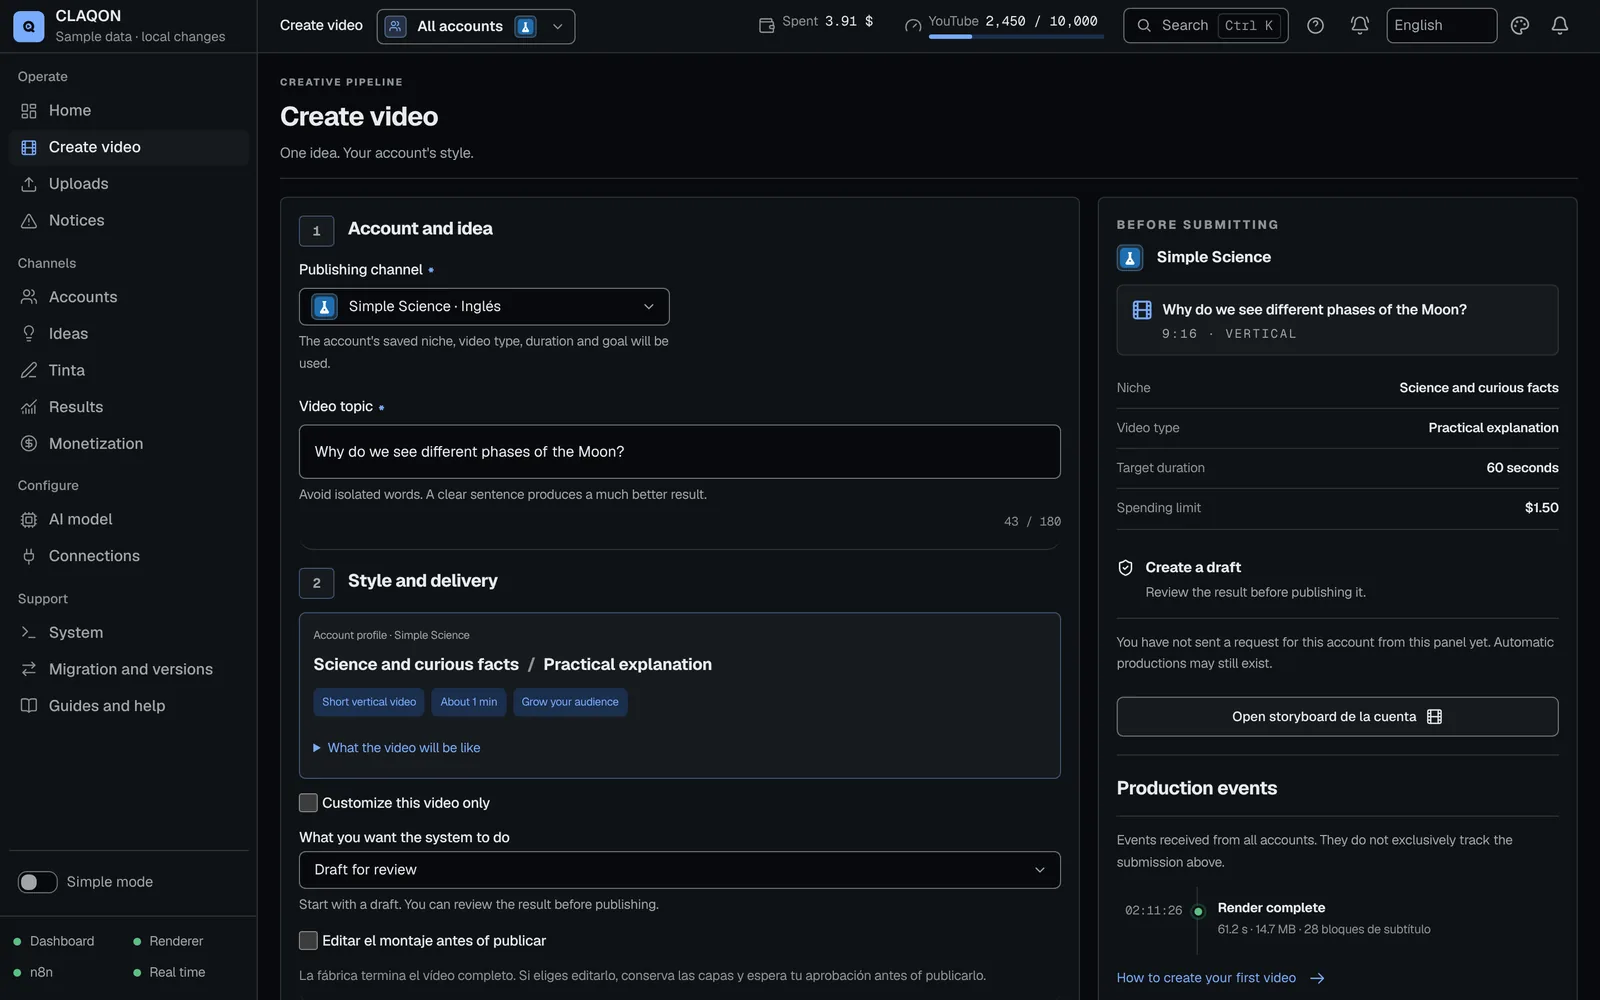
Task: Check Customize this video only
Action: click(308, 803)
